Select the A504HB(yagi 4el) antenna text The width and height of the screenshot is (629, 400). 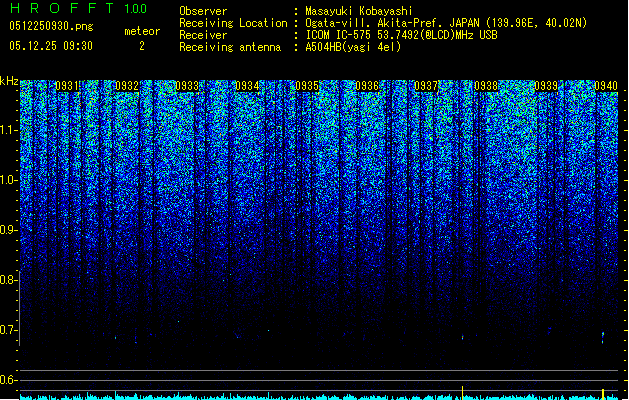tap(353, 47)
